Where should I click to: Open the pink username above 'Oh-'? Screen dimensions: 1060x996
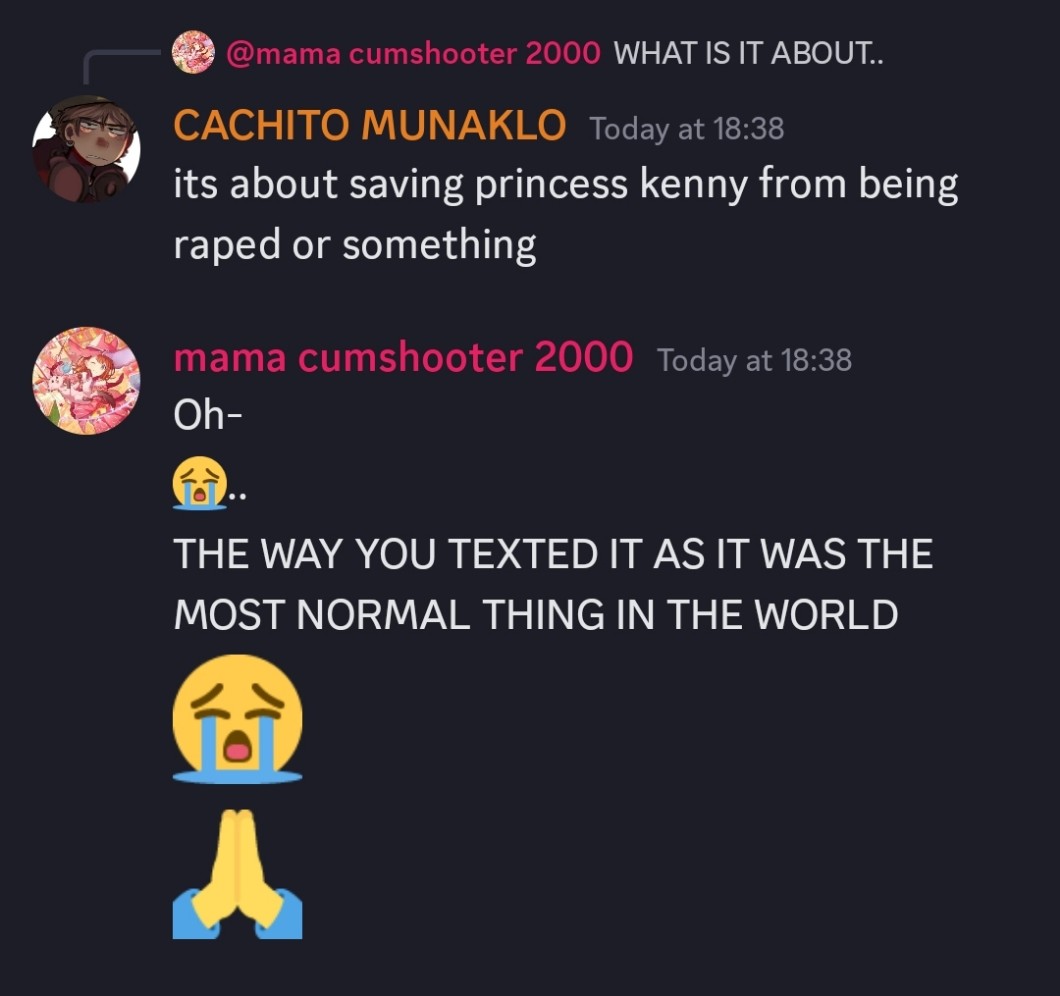point(402,357)
